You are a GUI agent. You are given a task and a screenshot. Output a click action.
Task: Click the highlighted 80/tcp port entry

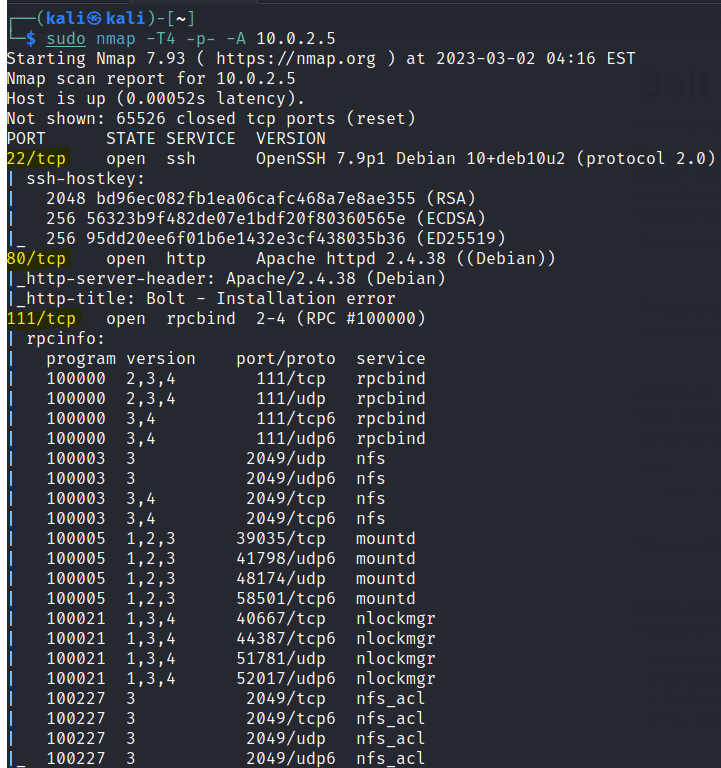pos(36,258)
